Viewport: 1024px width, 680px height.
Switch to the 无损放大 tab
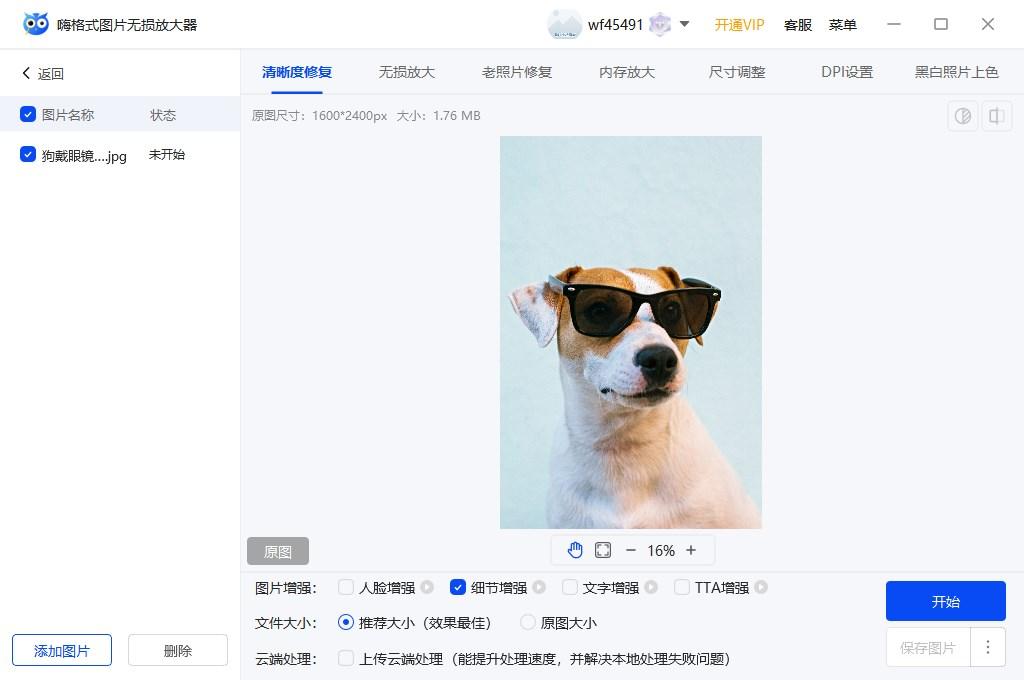(x=406, y=72)
